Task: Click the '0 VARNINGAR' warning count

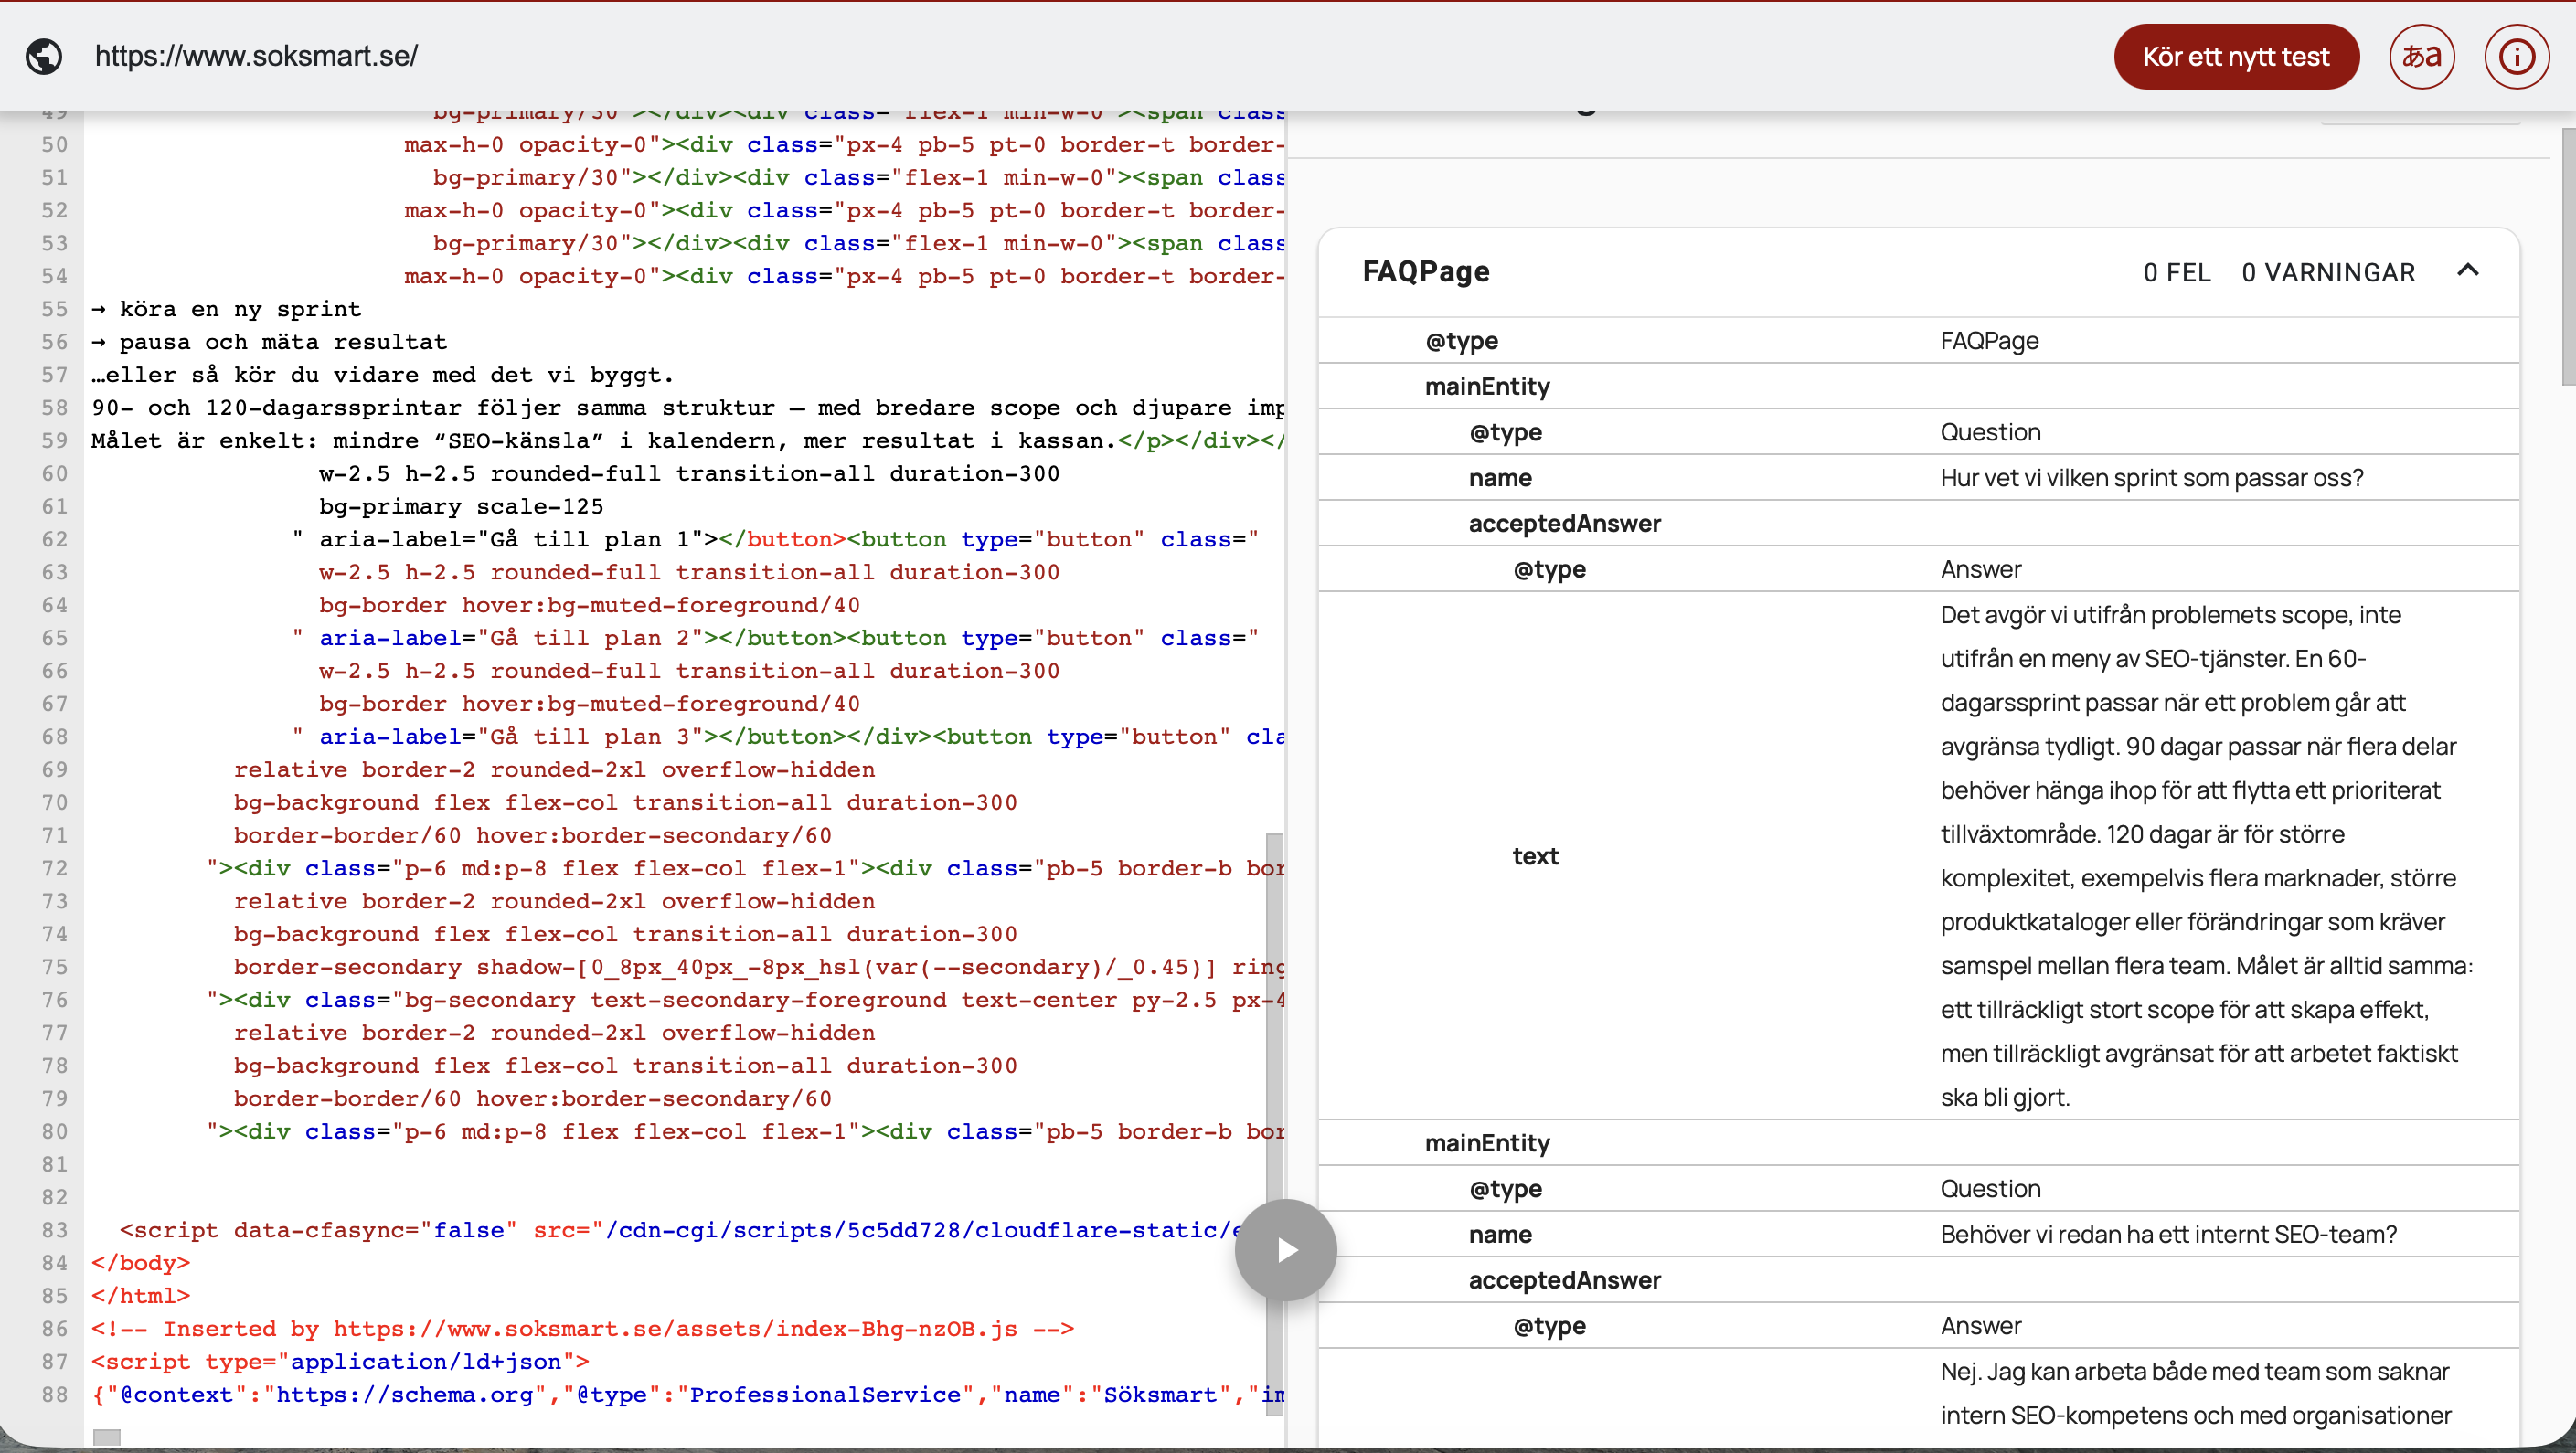Action: (2328, 272)
